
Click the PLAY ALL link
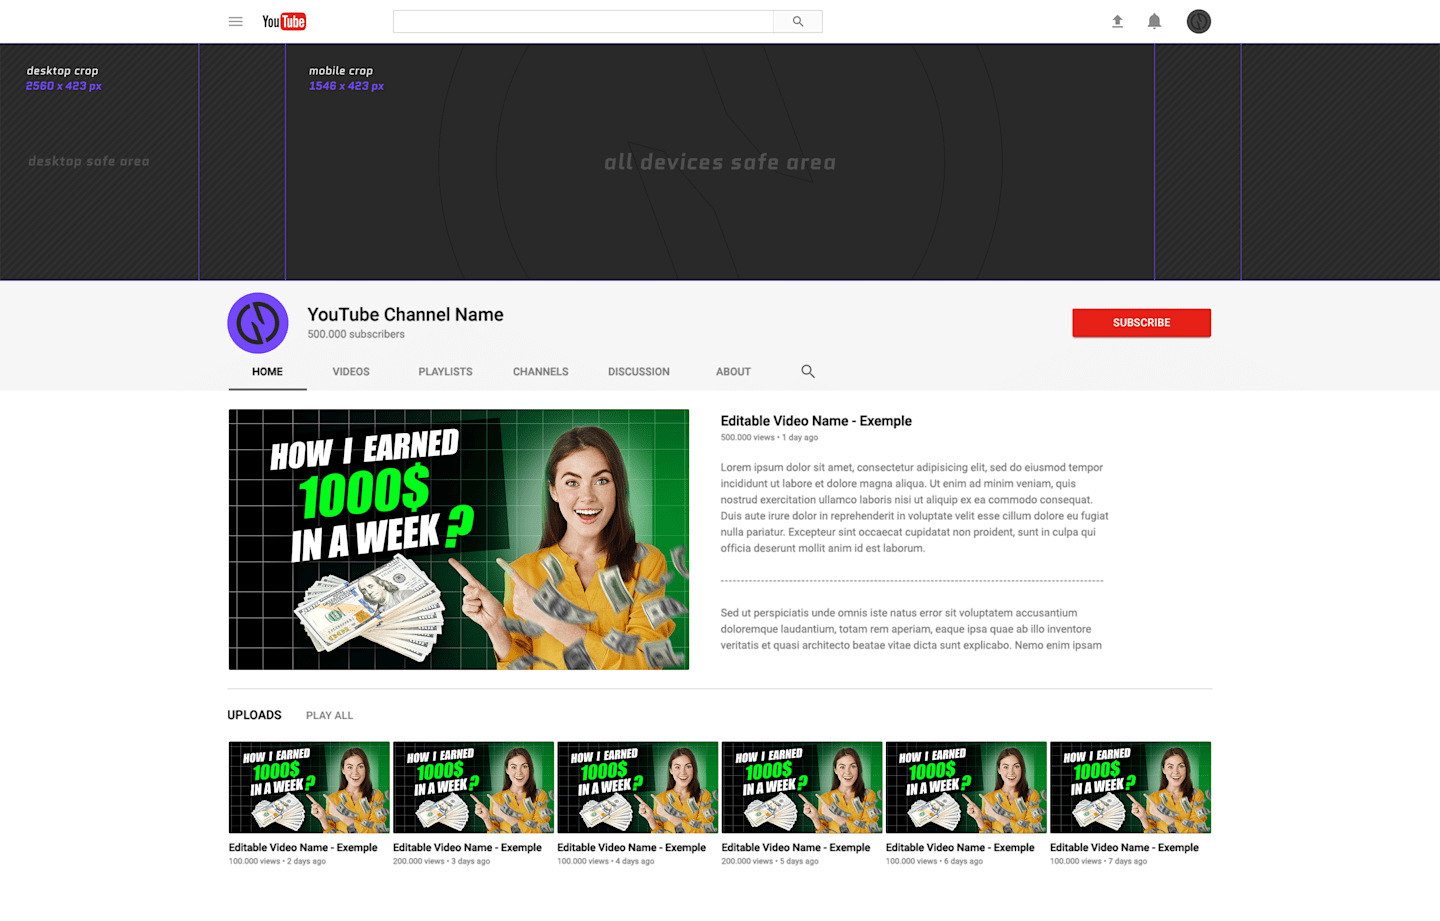pos(329,716)
